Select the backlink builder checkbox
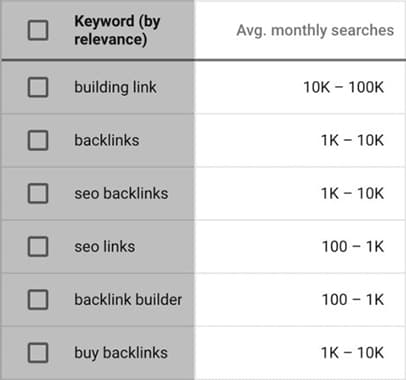 tap(38, 300)
